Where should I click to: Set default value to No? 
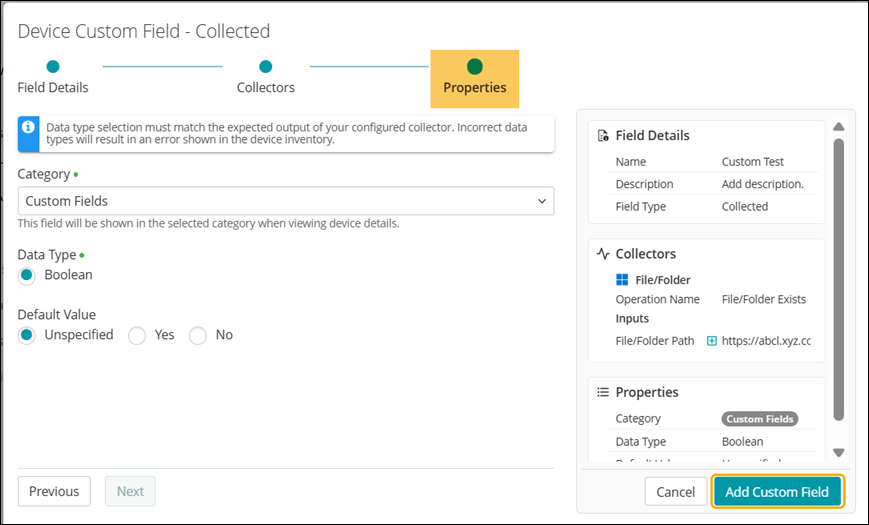[198, 336]
